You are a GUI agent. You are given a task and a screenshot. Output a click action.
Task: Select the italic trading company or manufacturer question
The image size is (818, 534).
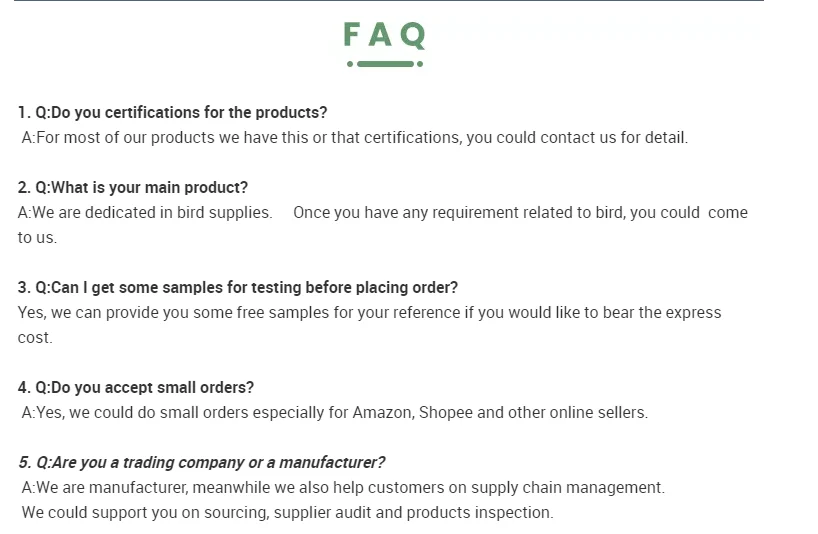click(202, 462)
